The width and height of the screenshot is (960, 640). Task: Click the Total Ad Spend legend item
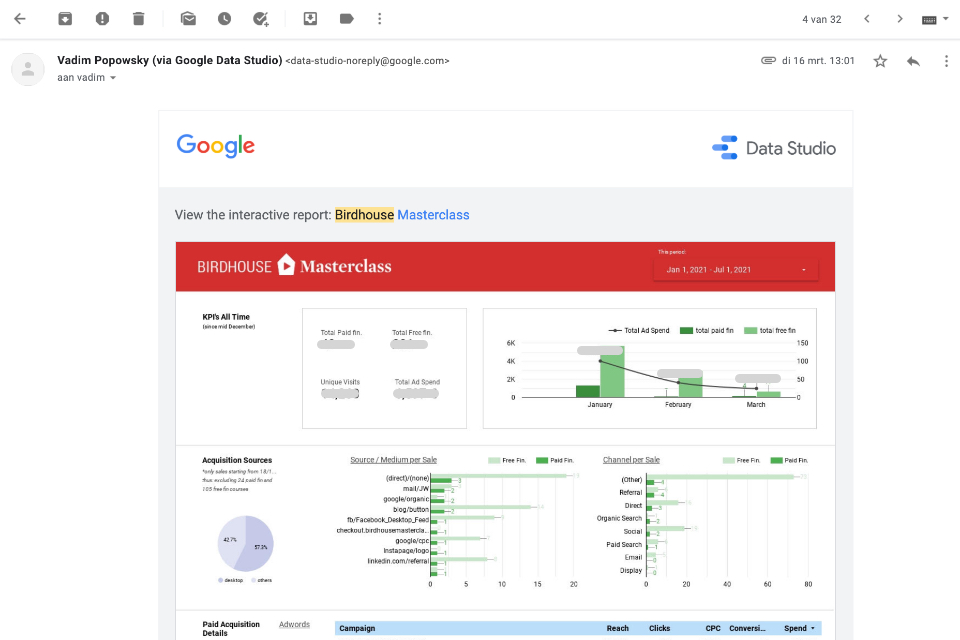(x=639, y=331)
